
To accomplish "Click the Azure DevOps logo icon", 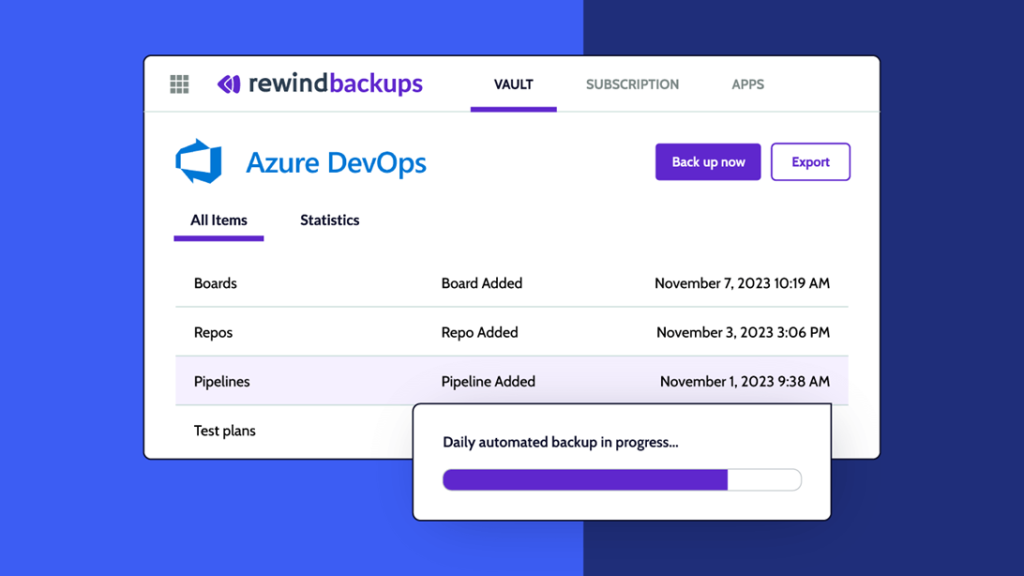I will point(199,161).
